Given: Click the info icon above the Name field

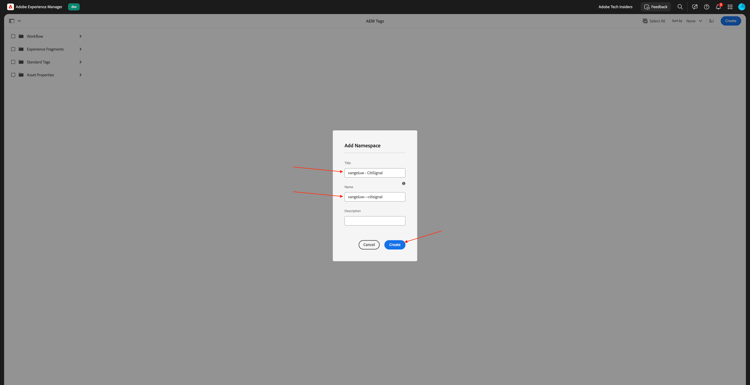Looking at the screenshot, I should click(x=403, y=184).
